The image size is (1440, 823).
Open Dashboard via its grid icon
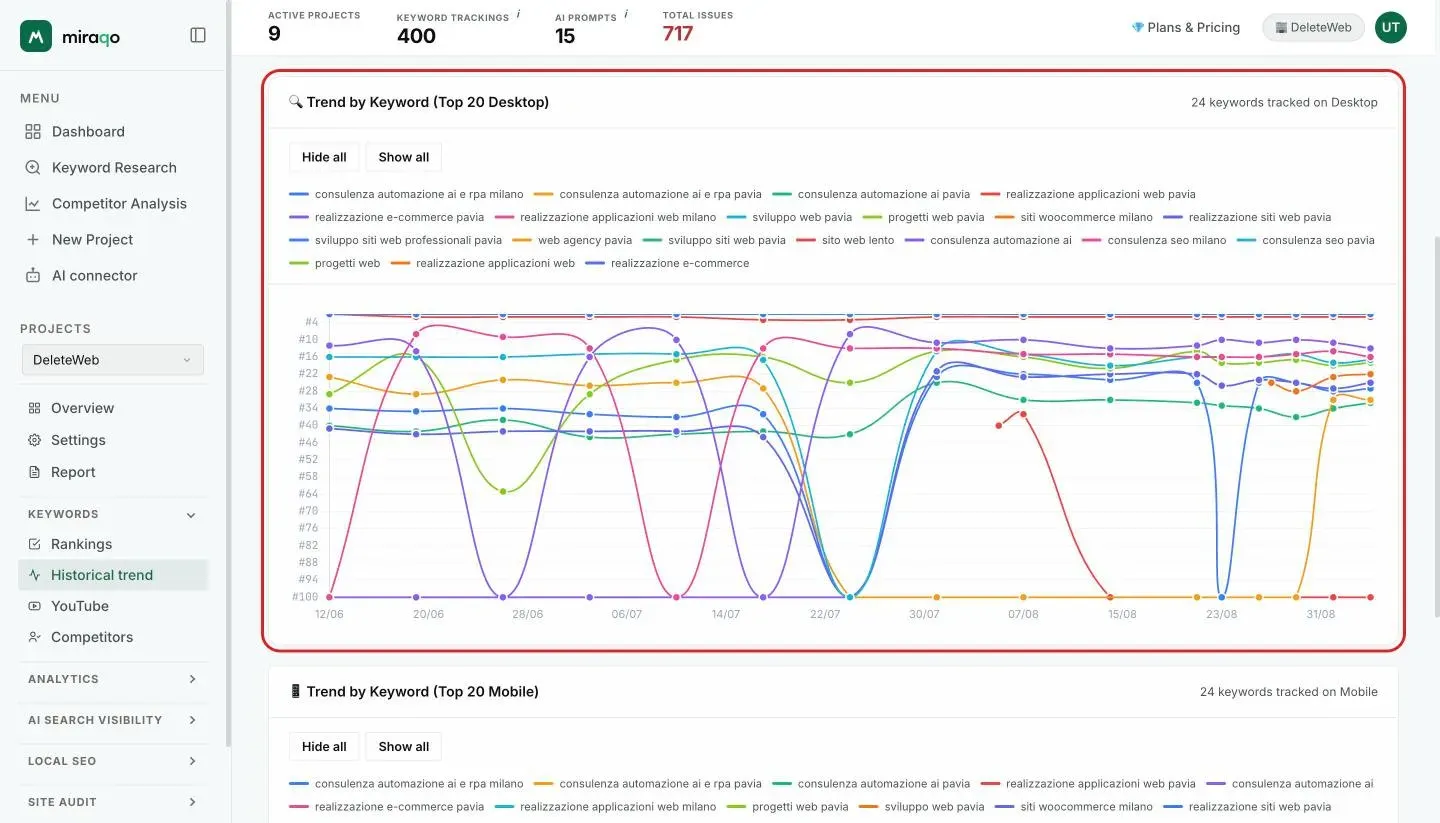pos(33,132)
